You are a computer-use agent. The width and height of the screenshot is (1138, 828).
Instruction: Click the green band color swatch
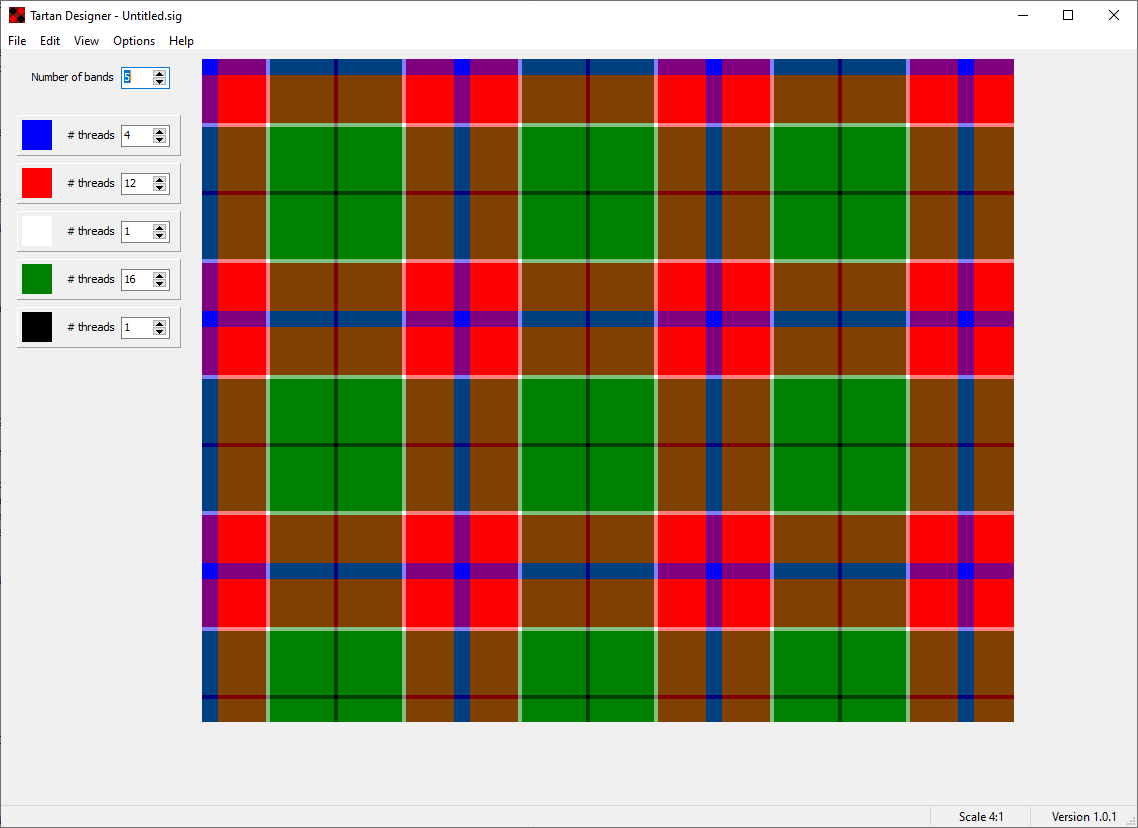37,279
